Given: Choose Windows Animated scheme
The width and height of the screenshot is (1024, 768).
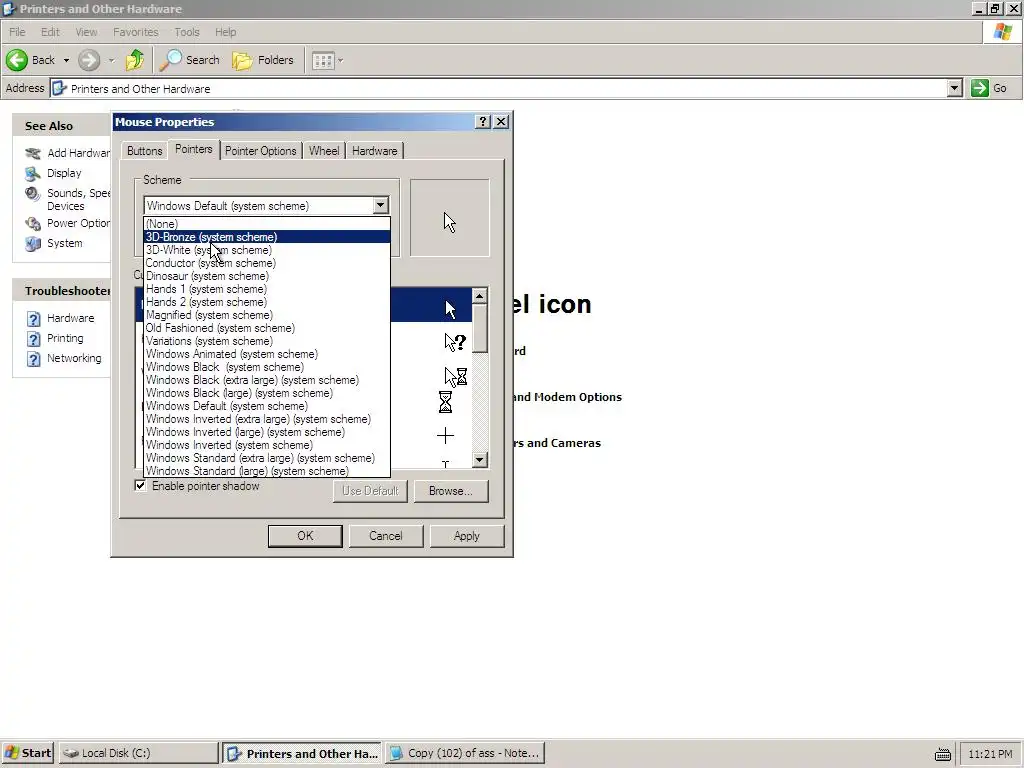Looking at the screenshot, I should click(x=266, y=354).
